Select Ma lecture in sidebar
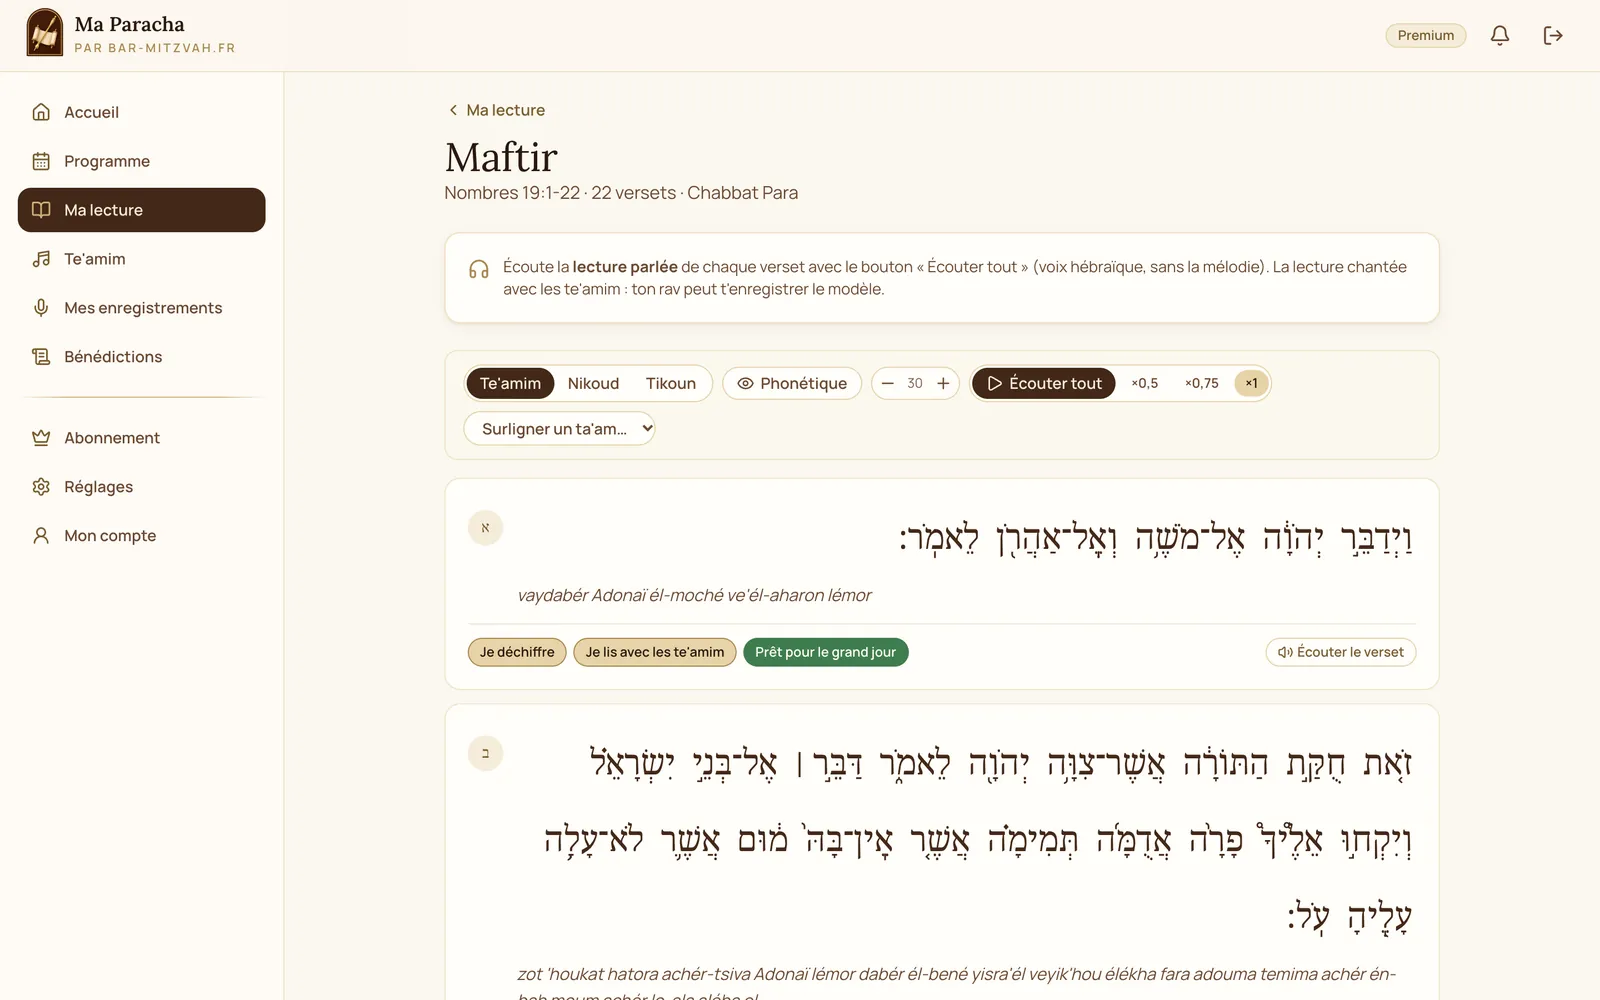 pos(141,210)
